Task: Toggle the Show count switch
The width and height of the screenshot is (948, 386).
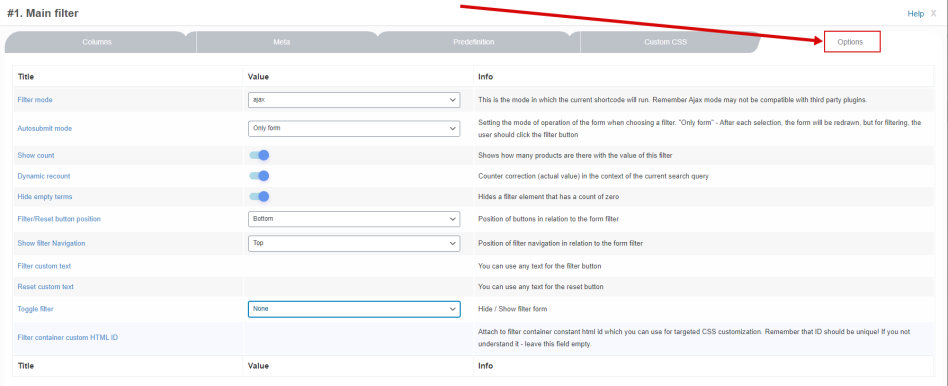Action: 259,155
